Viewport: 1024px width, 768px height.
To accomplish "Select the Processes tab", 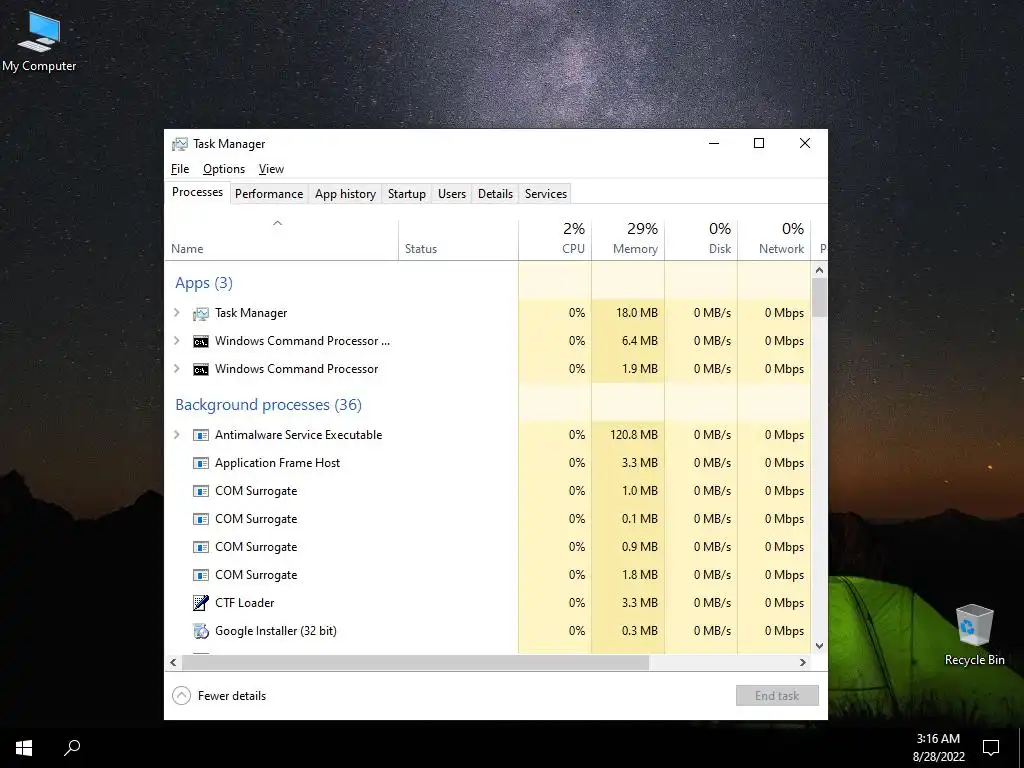I will [197, 192].
